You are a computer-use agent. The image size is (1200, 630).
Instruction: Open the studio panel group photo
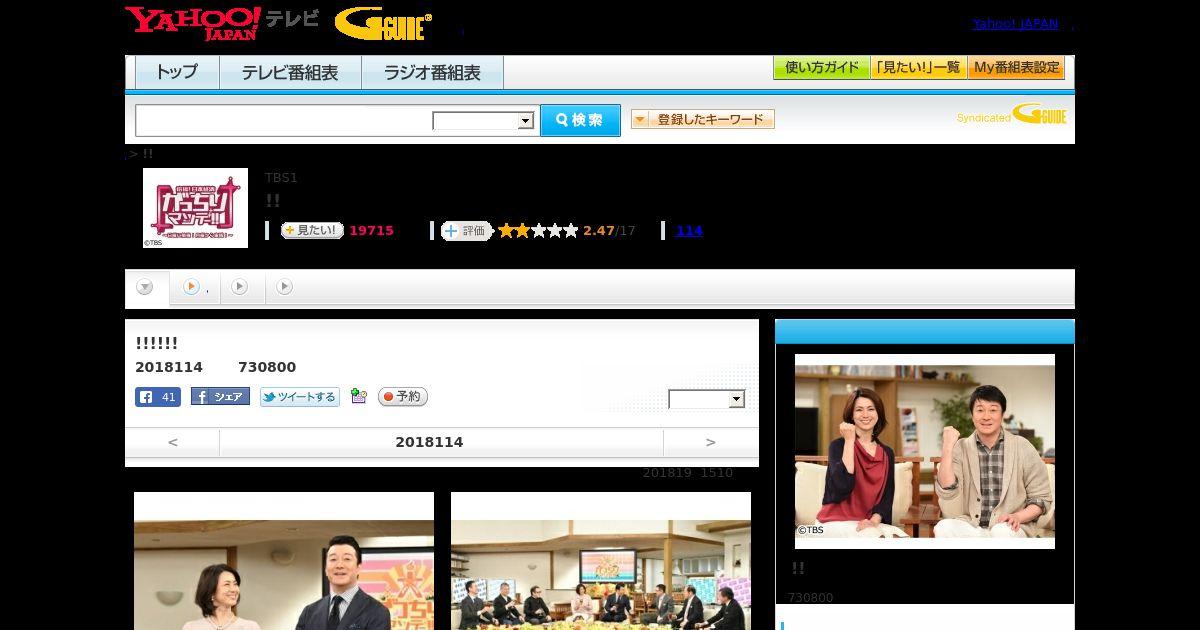[601, 561]
